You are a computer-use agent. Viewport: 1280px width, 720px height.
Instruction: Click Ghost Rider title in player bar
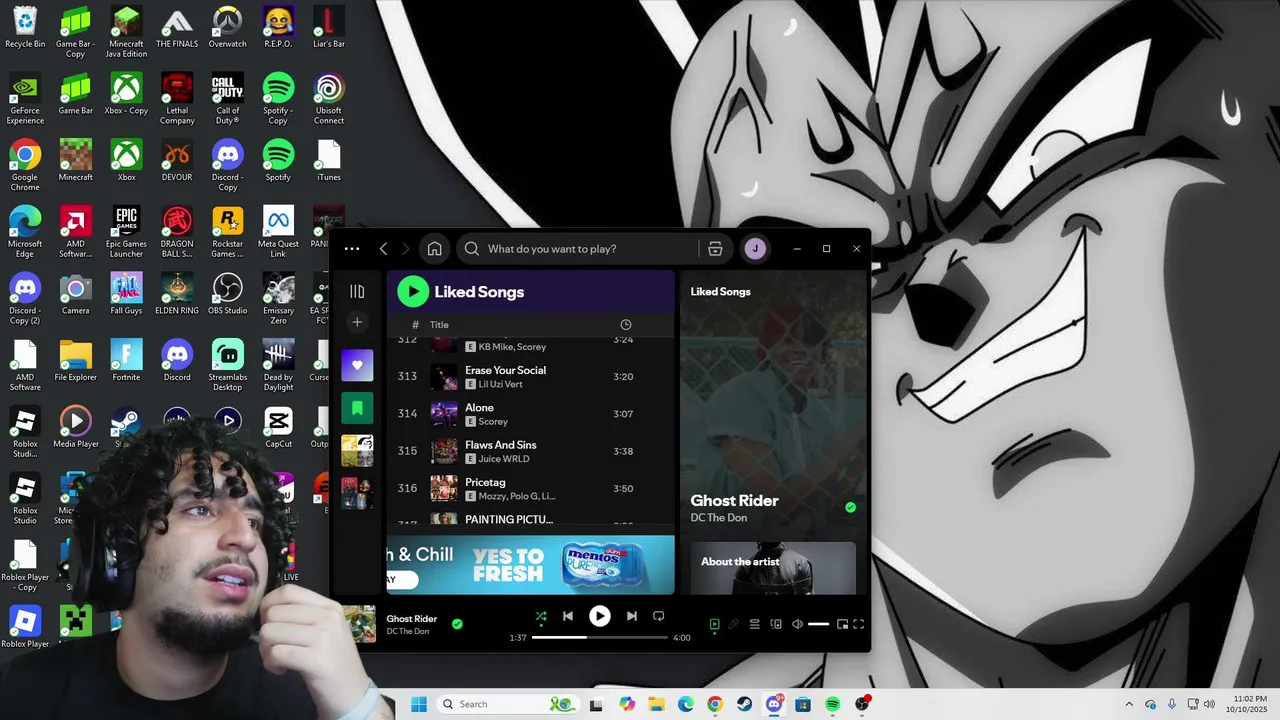(x=412, y=619)
